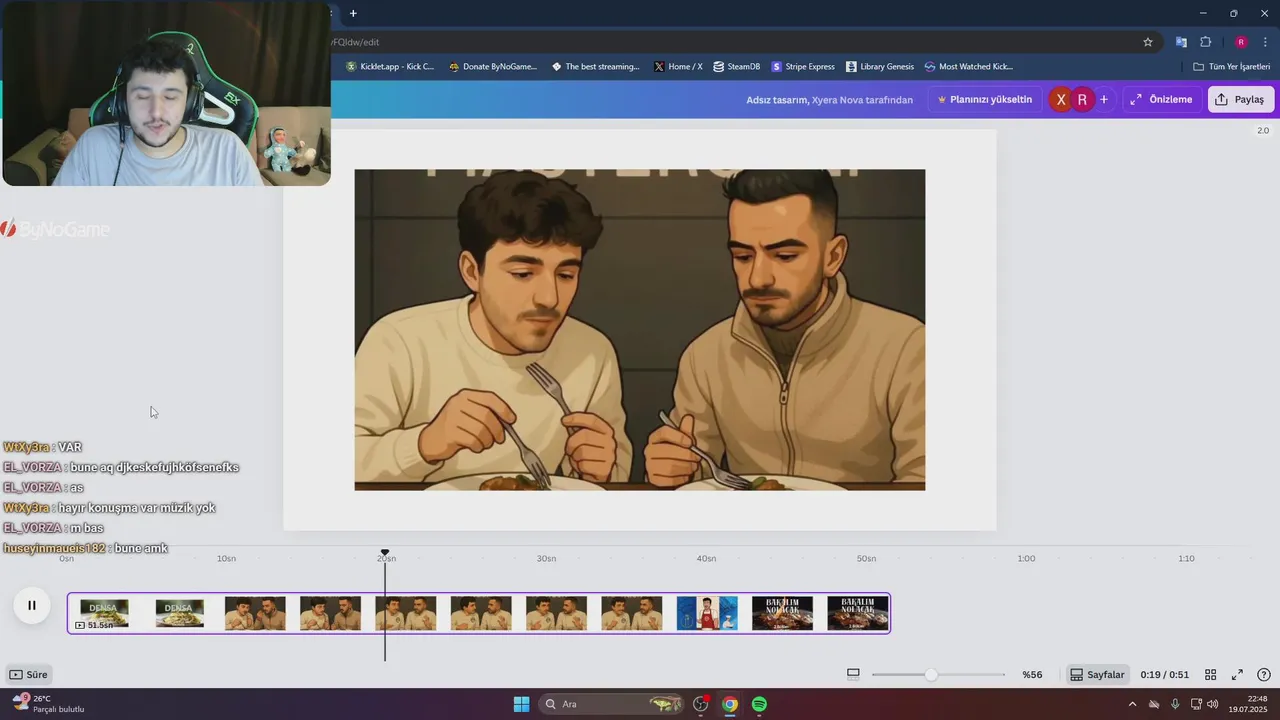Image resolution: width=1280 pixels, height=720 pixels.
Task: Add a collaborator with plus icon
Action: pyautogui.click(x=1104, y=99)
